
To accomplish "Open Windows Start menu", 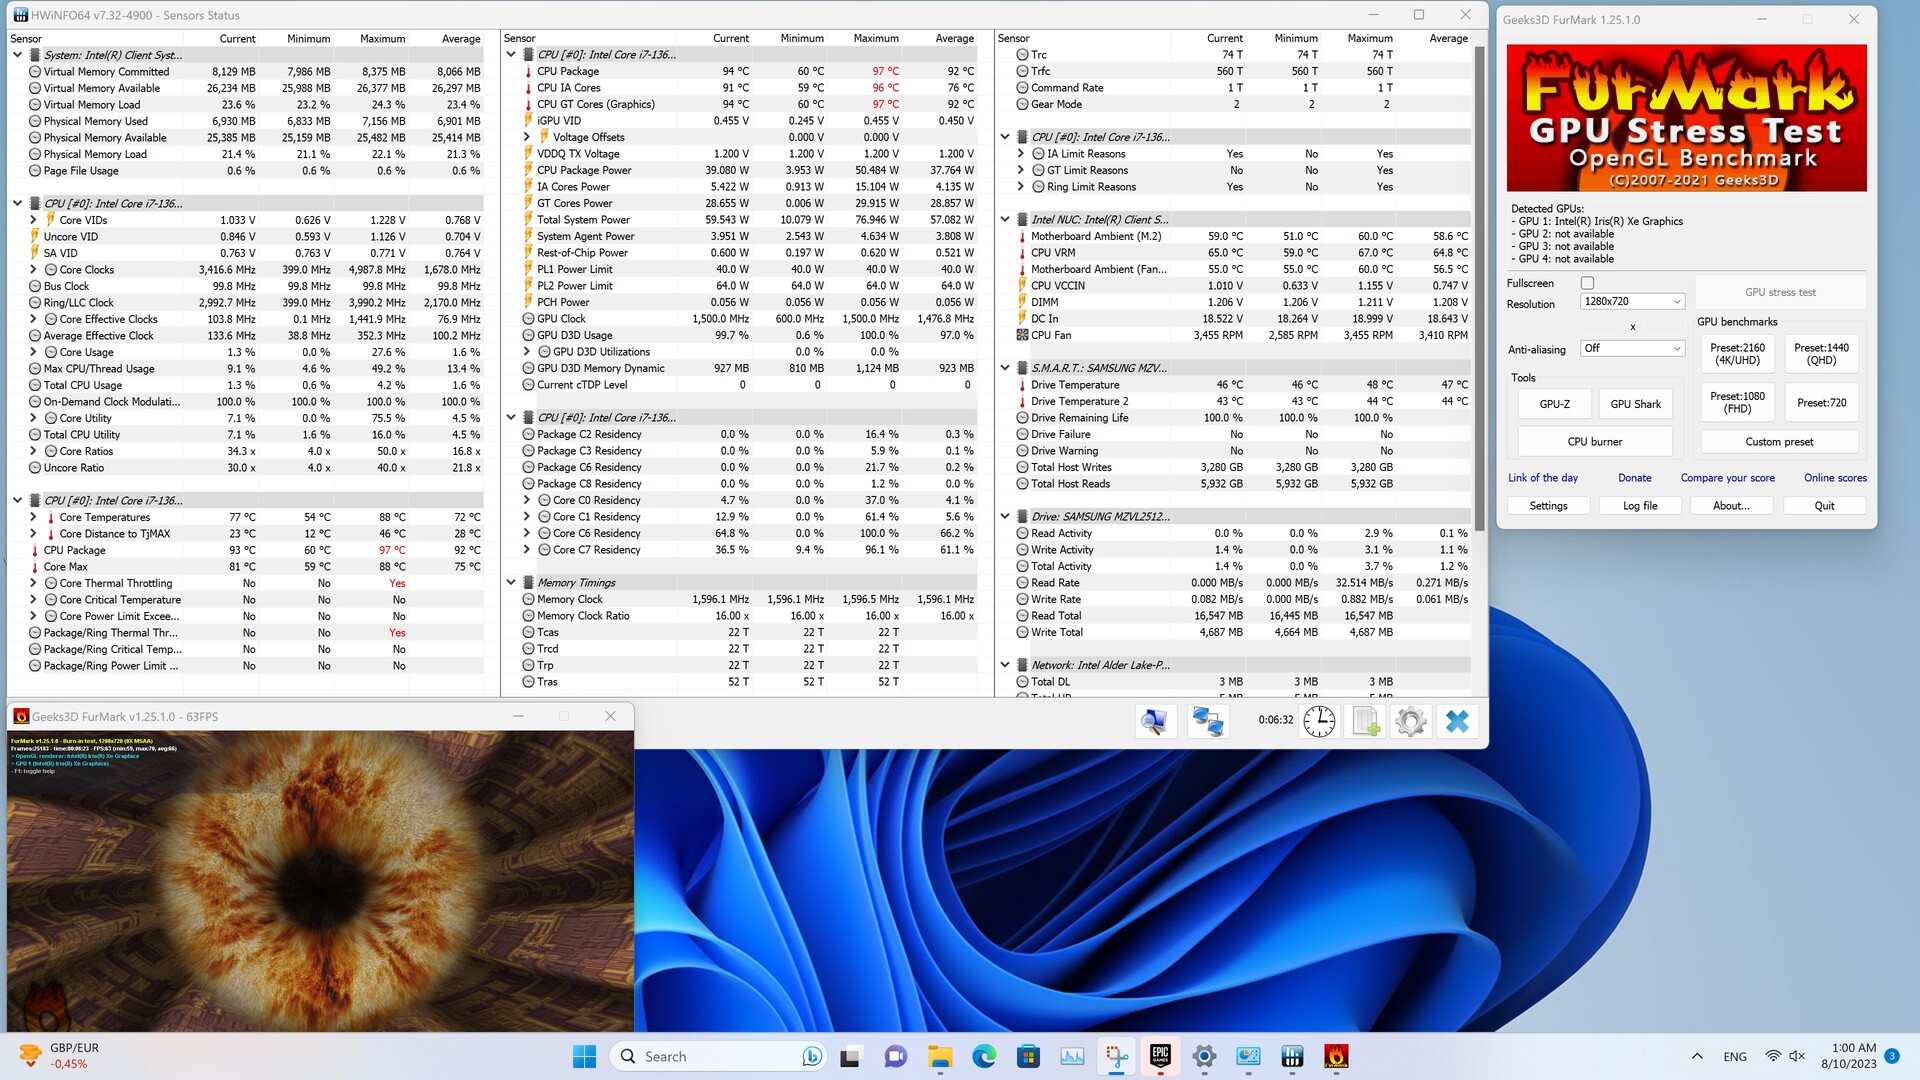I will 584,1056.
